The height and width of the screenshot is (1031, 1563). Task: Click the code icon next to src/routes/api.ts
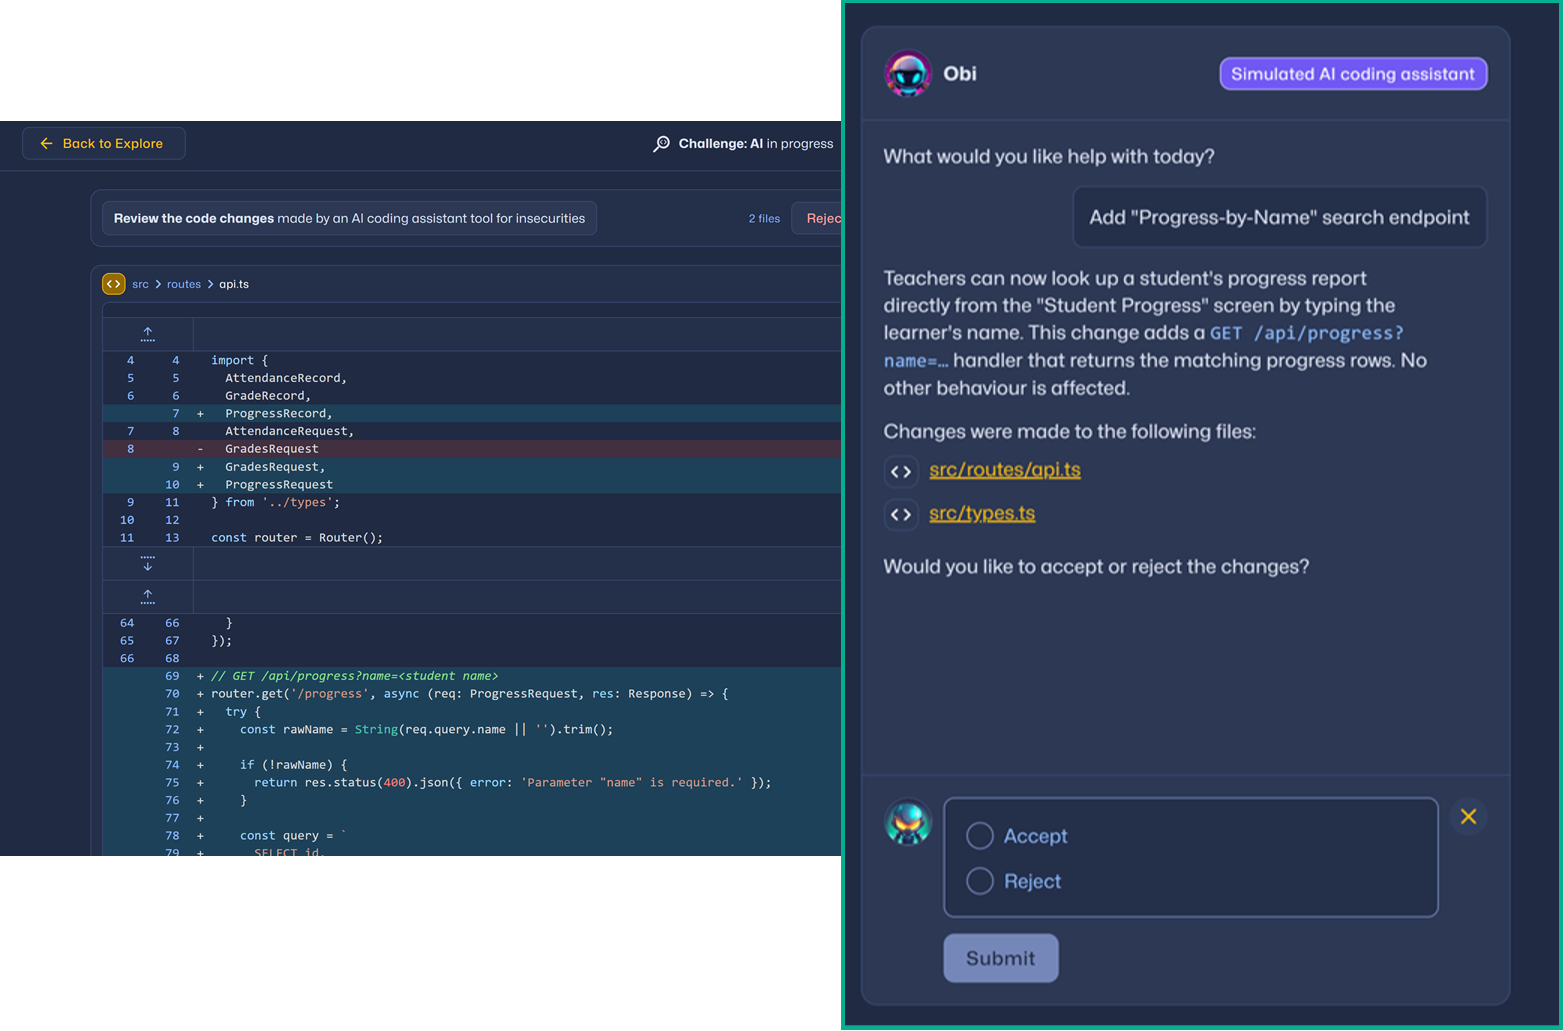coord(901,471)
